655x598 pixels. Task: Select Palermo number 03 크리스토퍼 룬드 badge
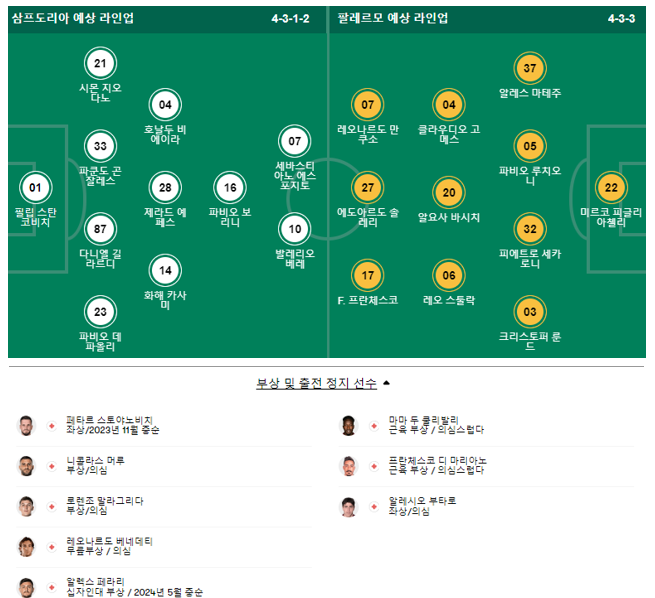530,312
